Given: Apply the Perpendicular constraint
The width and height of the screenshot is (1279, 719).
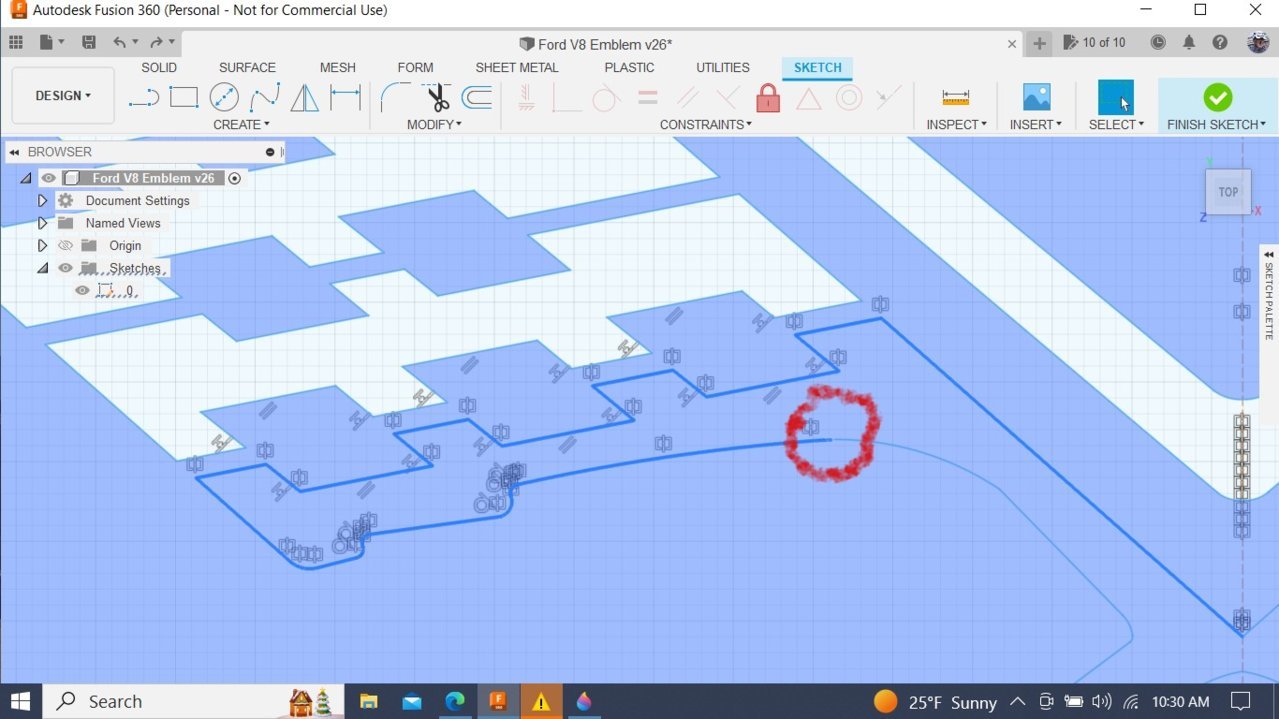Looking at the screenshot, I should (x=727, y=98).
